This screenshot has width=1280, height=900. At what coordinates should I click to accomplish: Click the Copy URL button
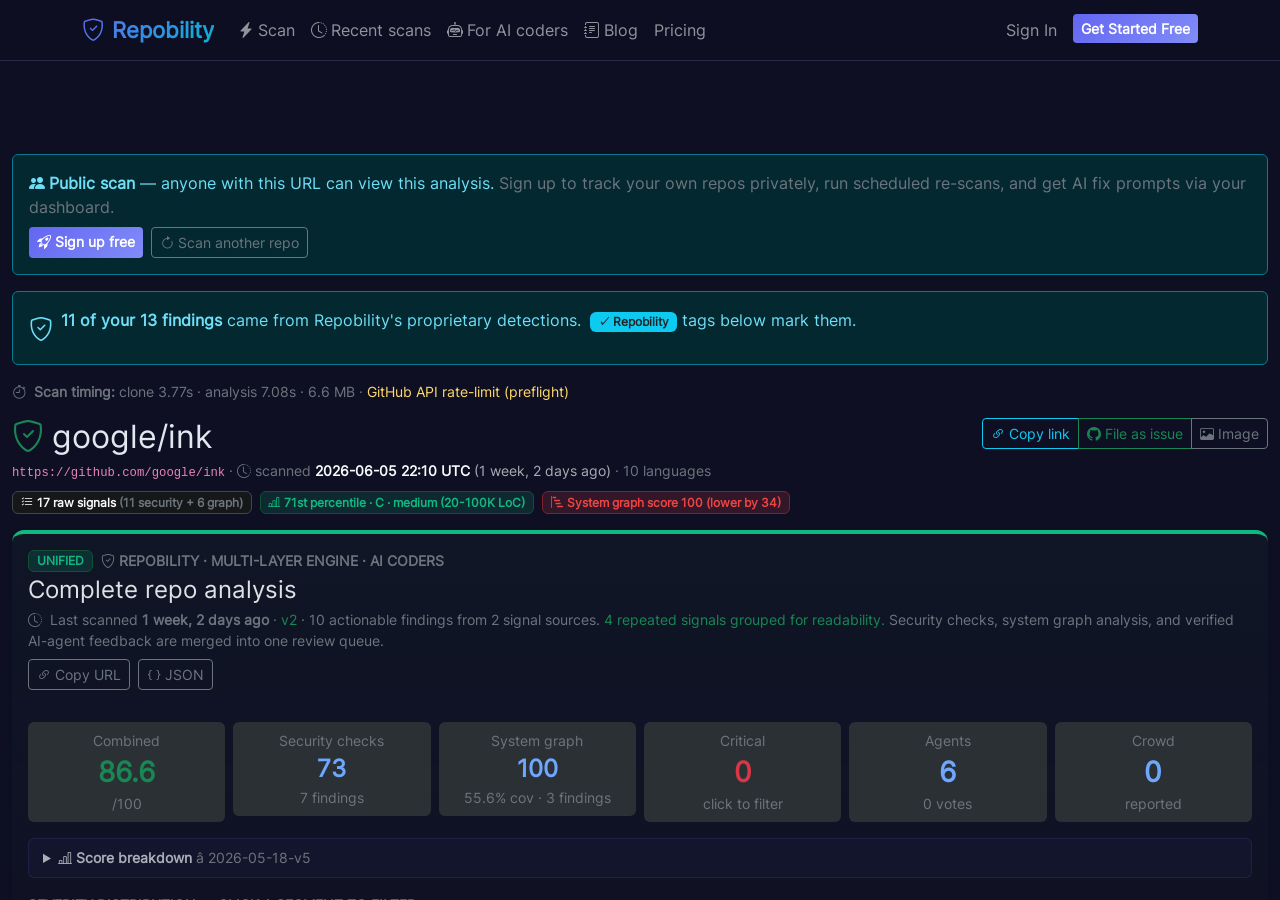click(x=79, y=674)
